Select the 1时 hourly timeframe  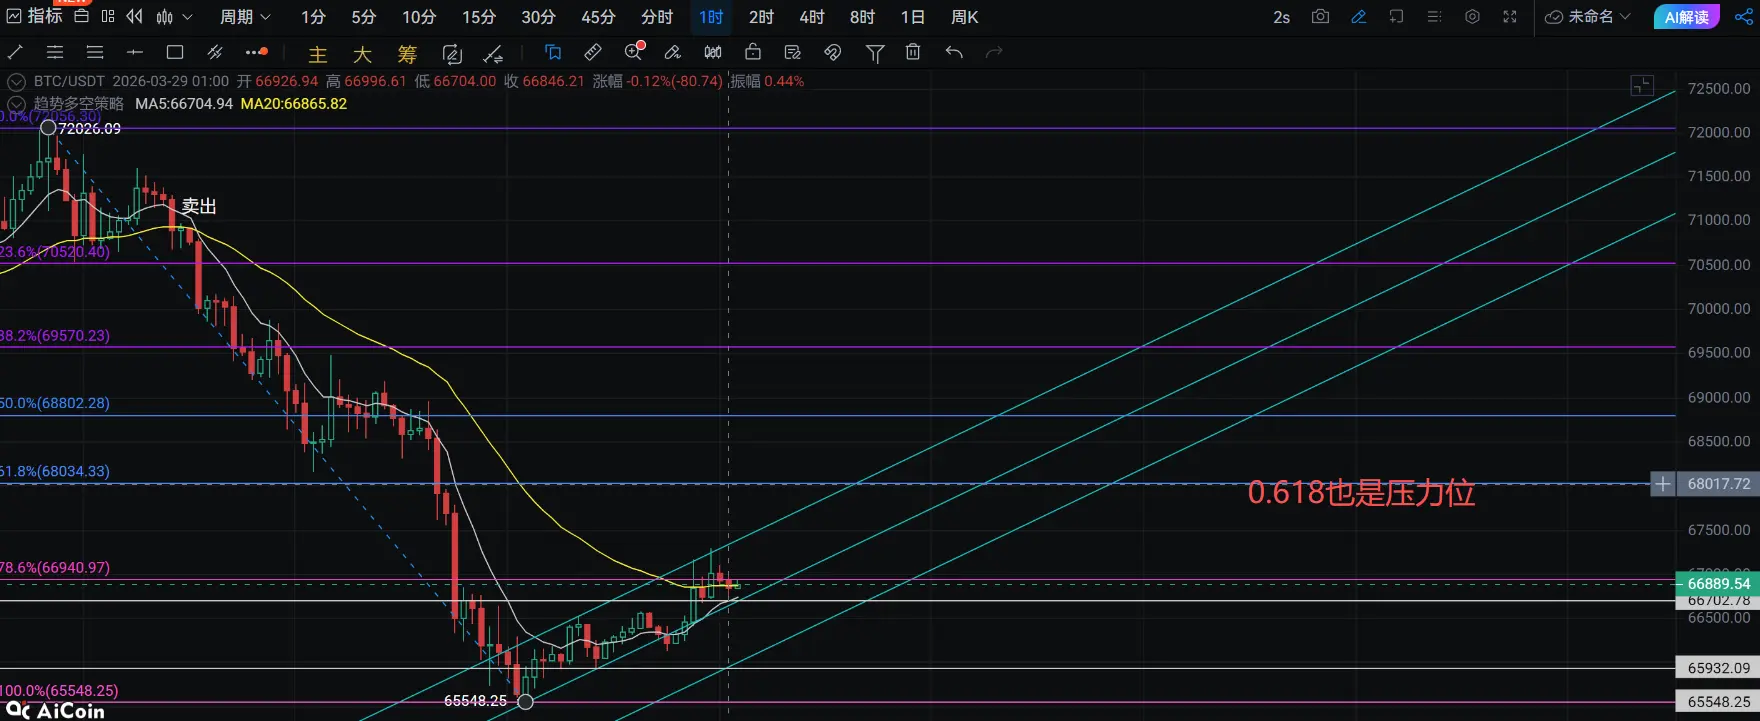click(711, 17)
